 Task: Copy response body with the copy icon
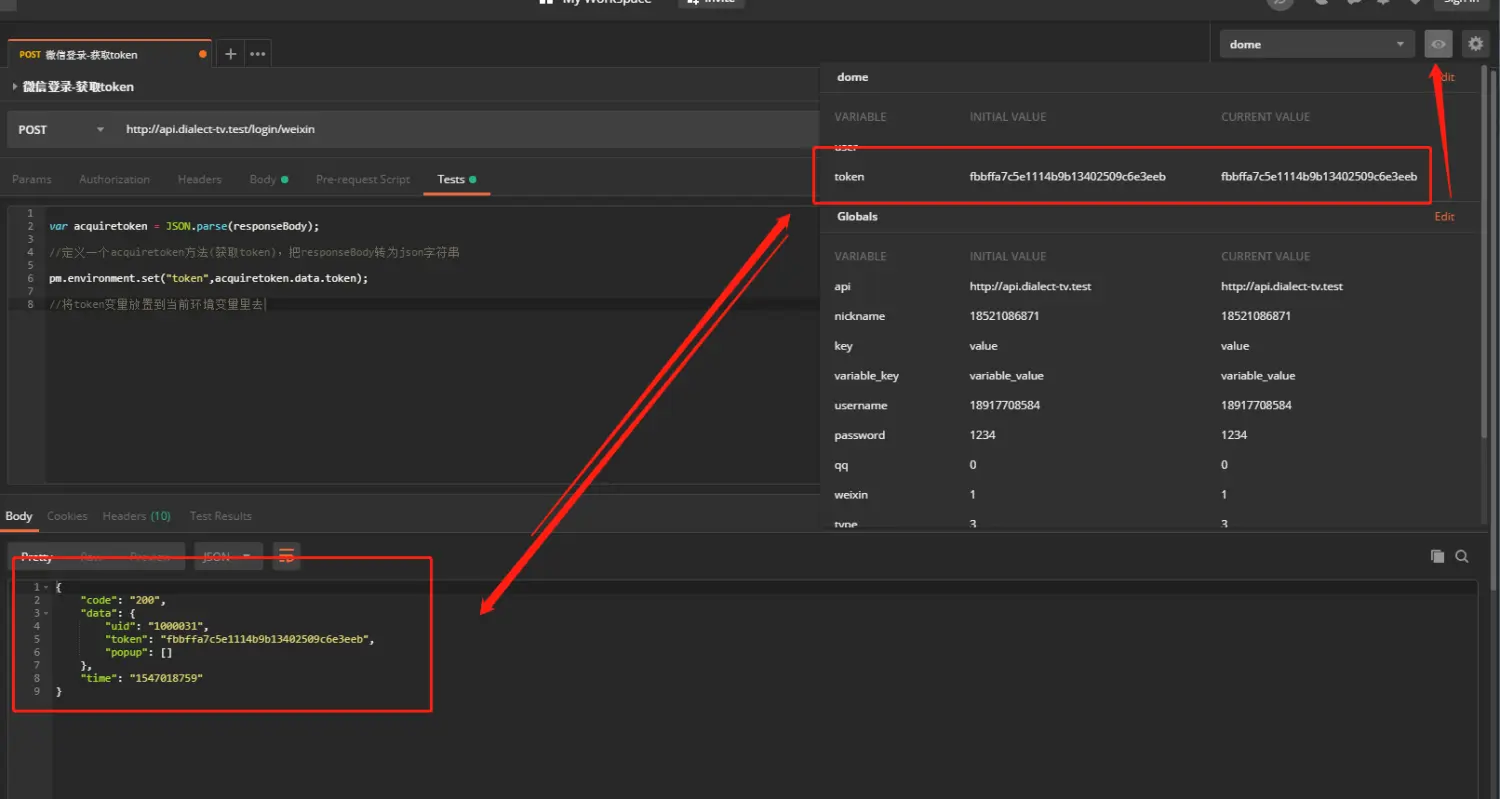[x=1438, y=556]
